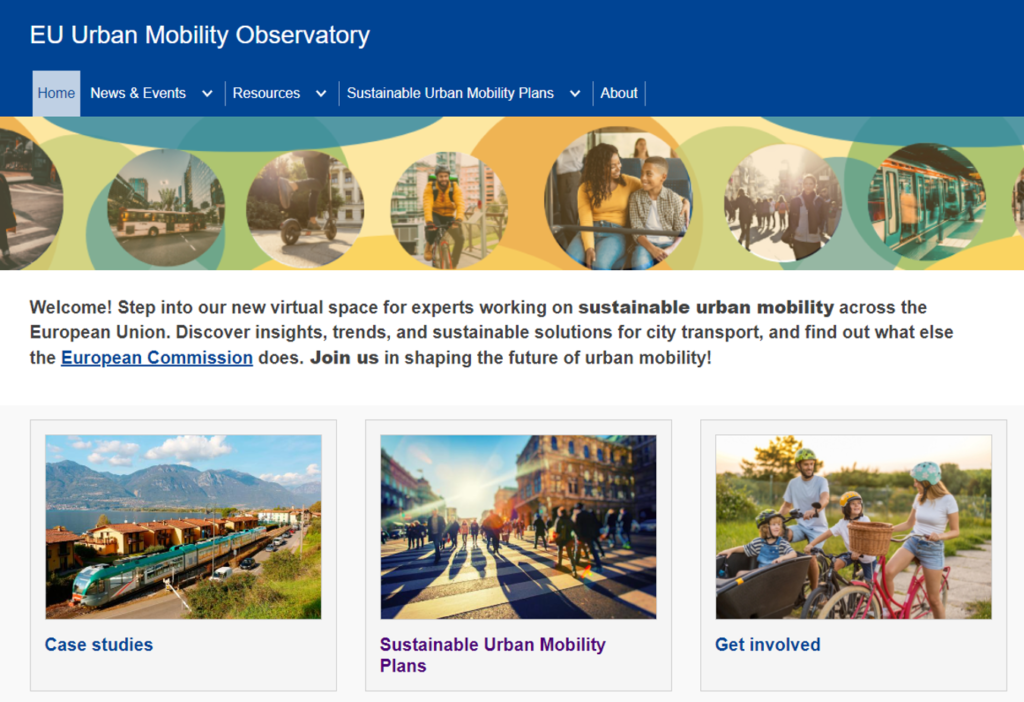This screenshot has height=702, width=1024.
Task: Expand the News & Events chevron
Action: 207,93
